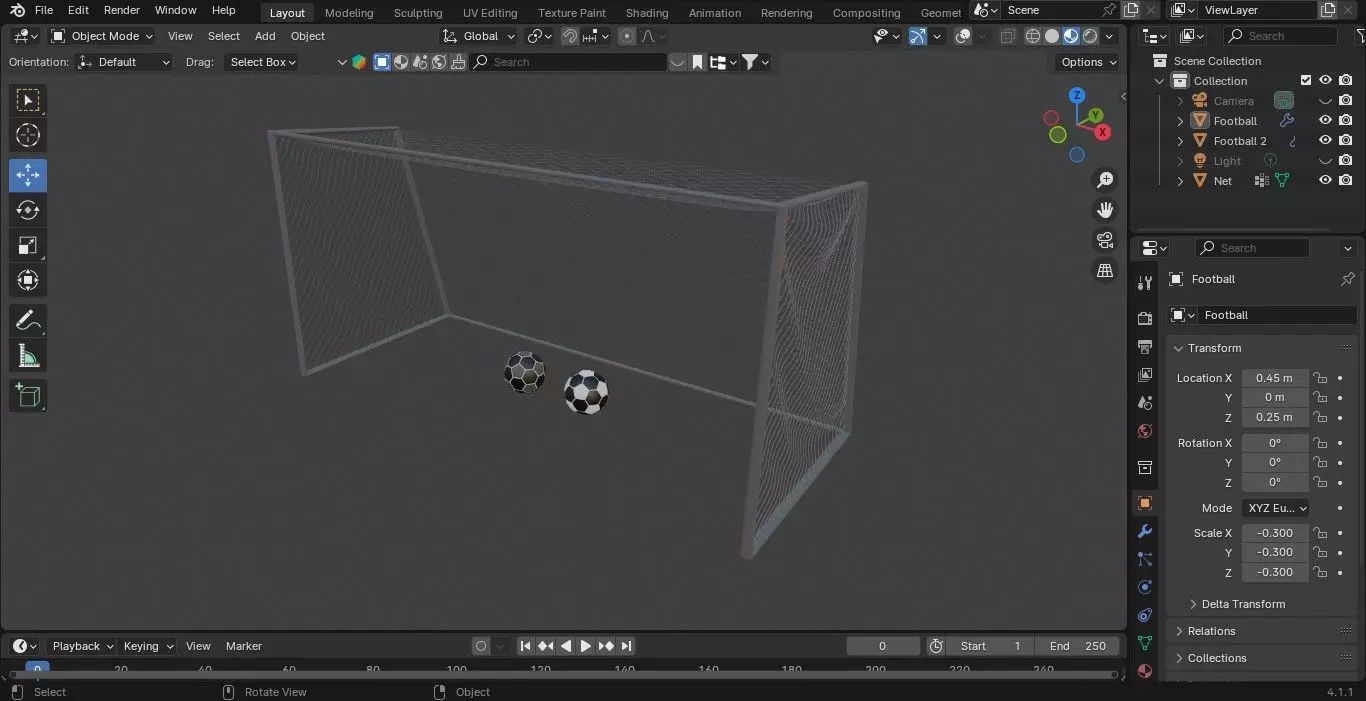This screenshot has height=701, width=1366.
Task: Open the viewport Add menu
Action: [265, 36]
